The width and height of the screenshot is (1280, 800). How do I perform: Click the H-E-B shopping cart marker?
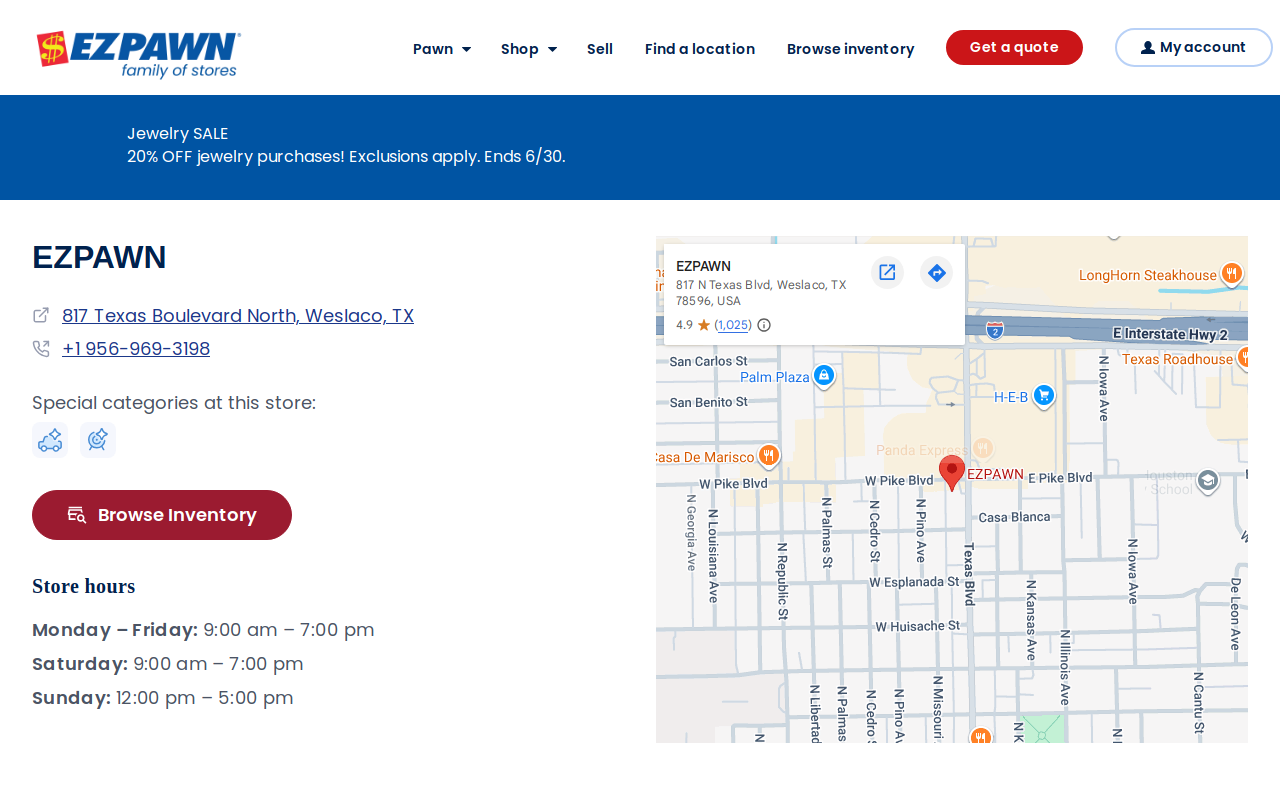coord(1044,396)
